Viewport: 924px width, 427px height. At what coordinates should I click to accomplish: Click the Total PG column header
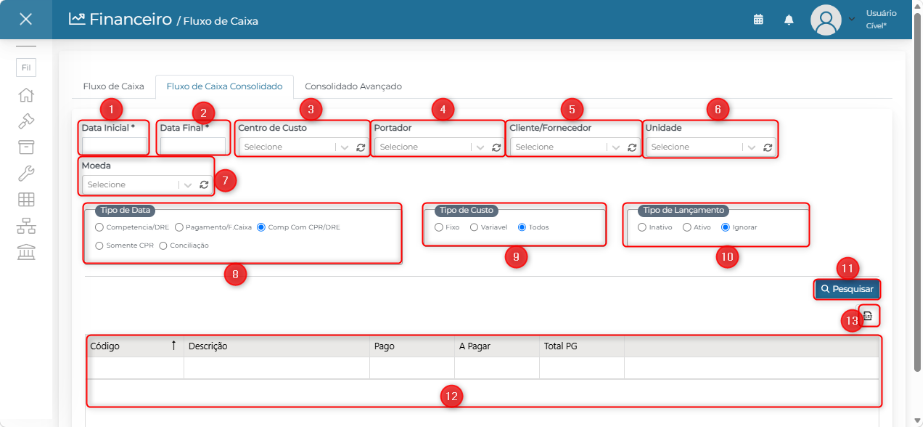(582, 346)
